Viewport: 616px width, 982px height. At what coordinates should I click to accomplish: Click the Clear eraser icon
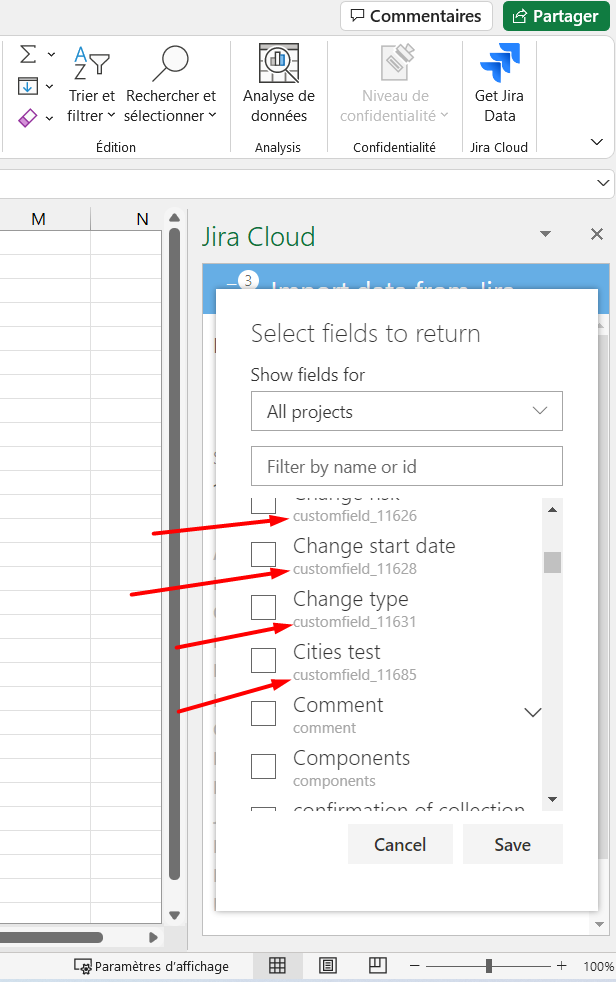(x=28, y=118)
